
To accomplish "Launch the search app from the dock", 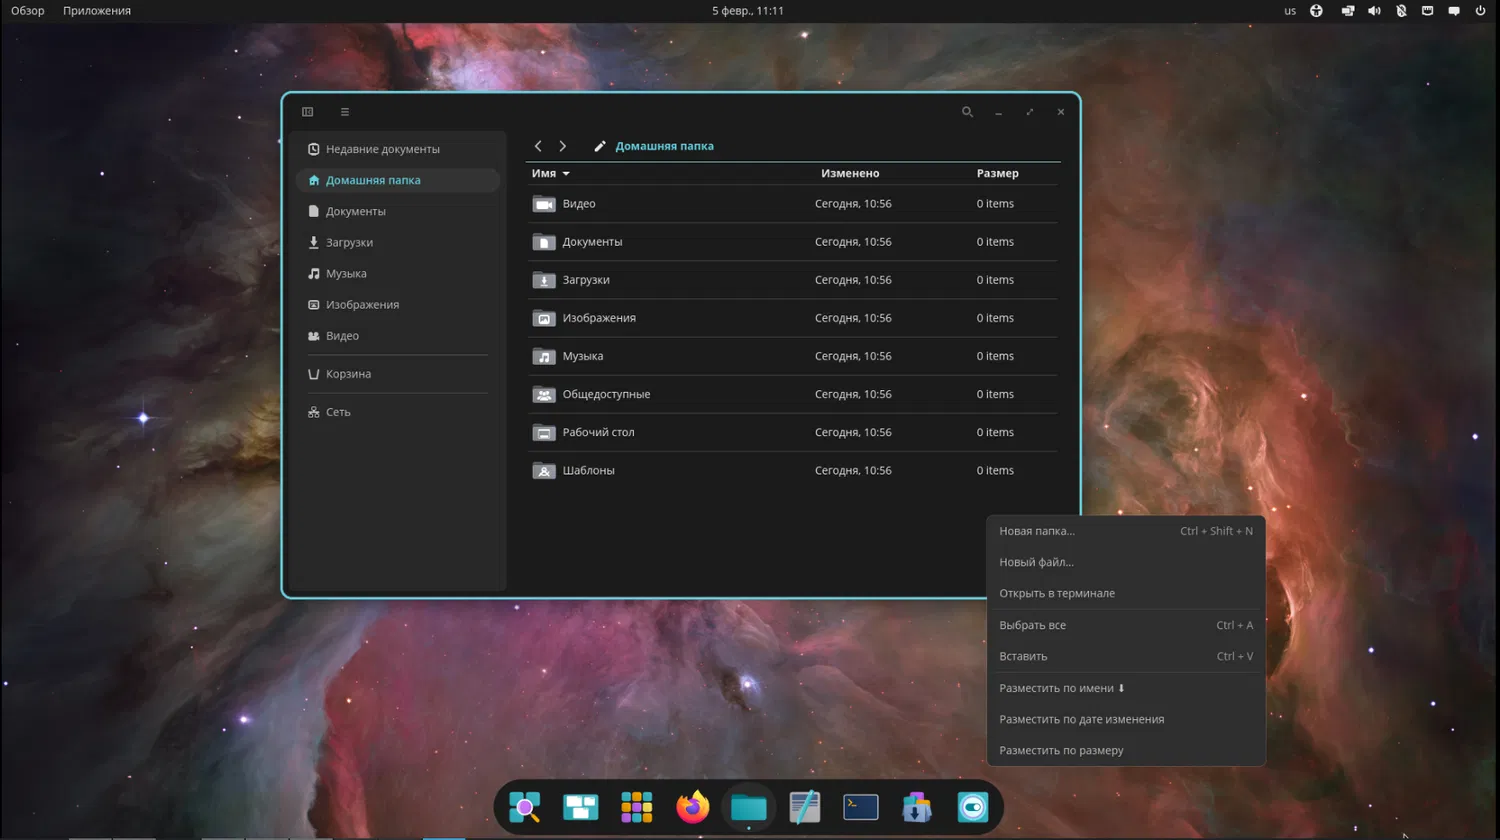I will click(524, 807).
